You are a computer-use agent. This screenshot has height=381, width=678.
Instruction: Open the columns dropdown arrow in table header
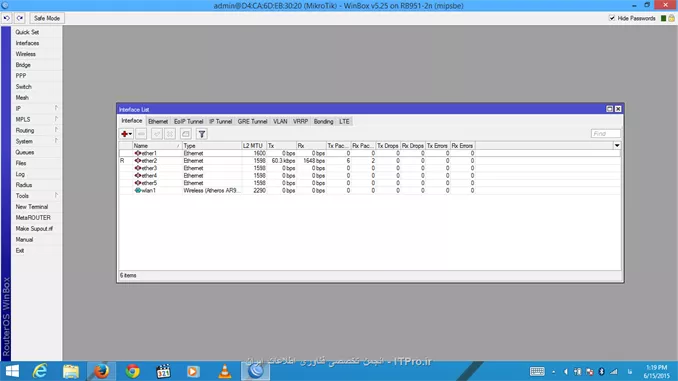click(x=617, y=146)
